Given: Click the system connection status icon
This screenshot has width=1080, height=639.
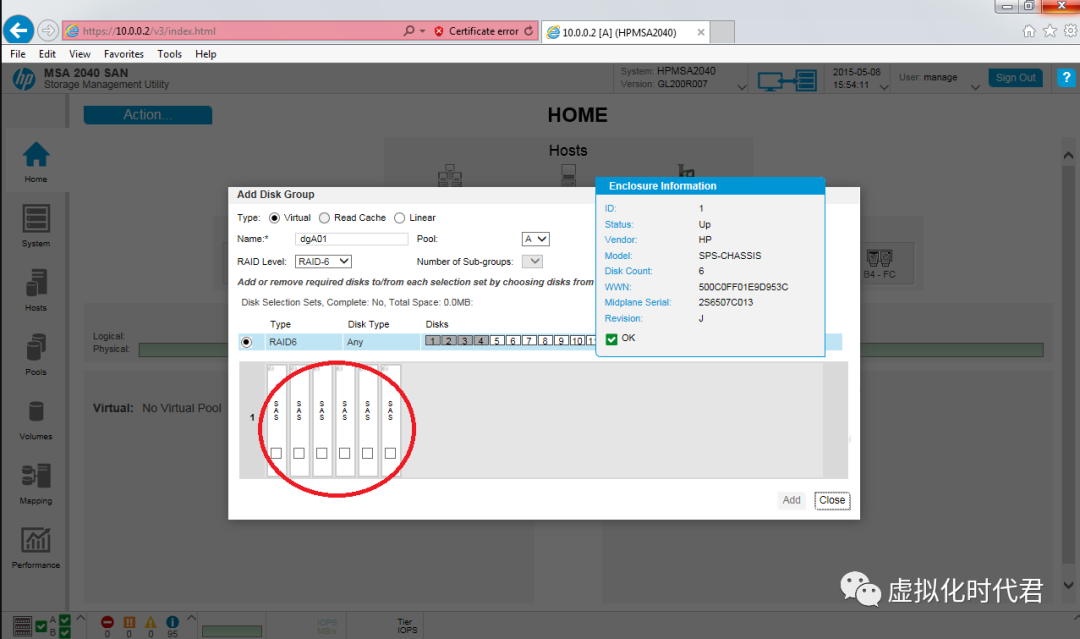Looking at the screenshot, I should [787, 81].
